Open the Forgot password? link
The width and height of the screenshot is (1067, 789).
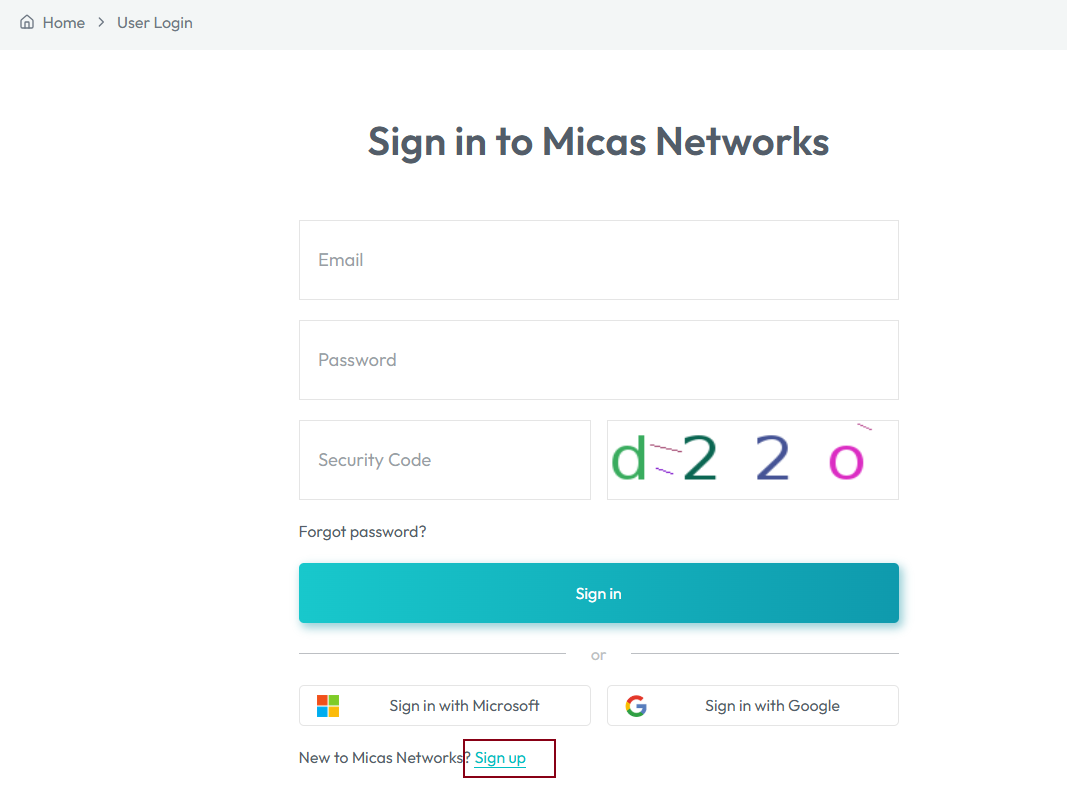pos(362,532)
